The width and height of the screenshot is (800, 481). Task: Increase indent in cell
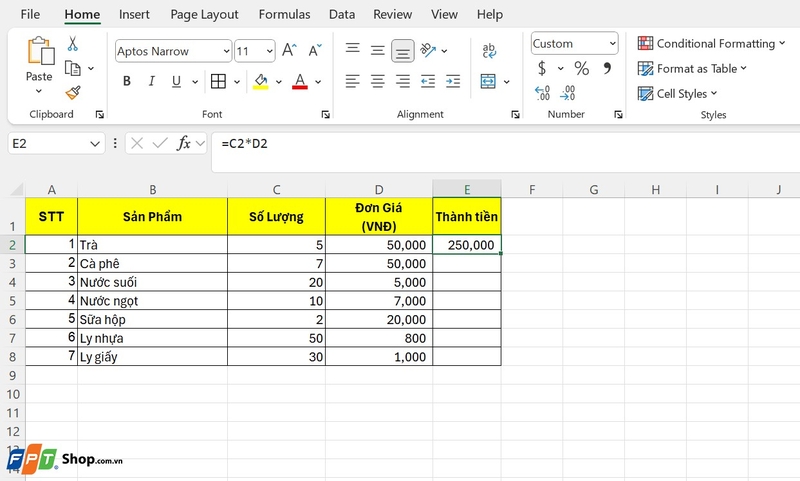[453, 81]
